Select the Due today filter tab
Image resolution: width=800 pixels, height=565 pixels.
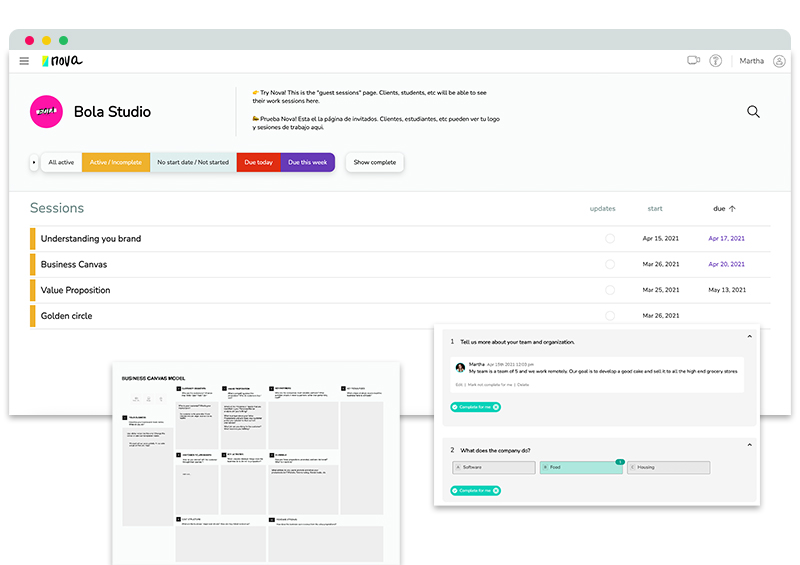pyautogui.click(x=258, y=162)
